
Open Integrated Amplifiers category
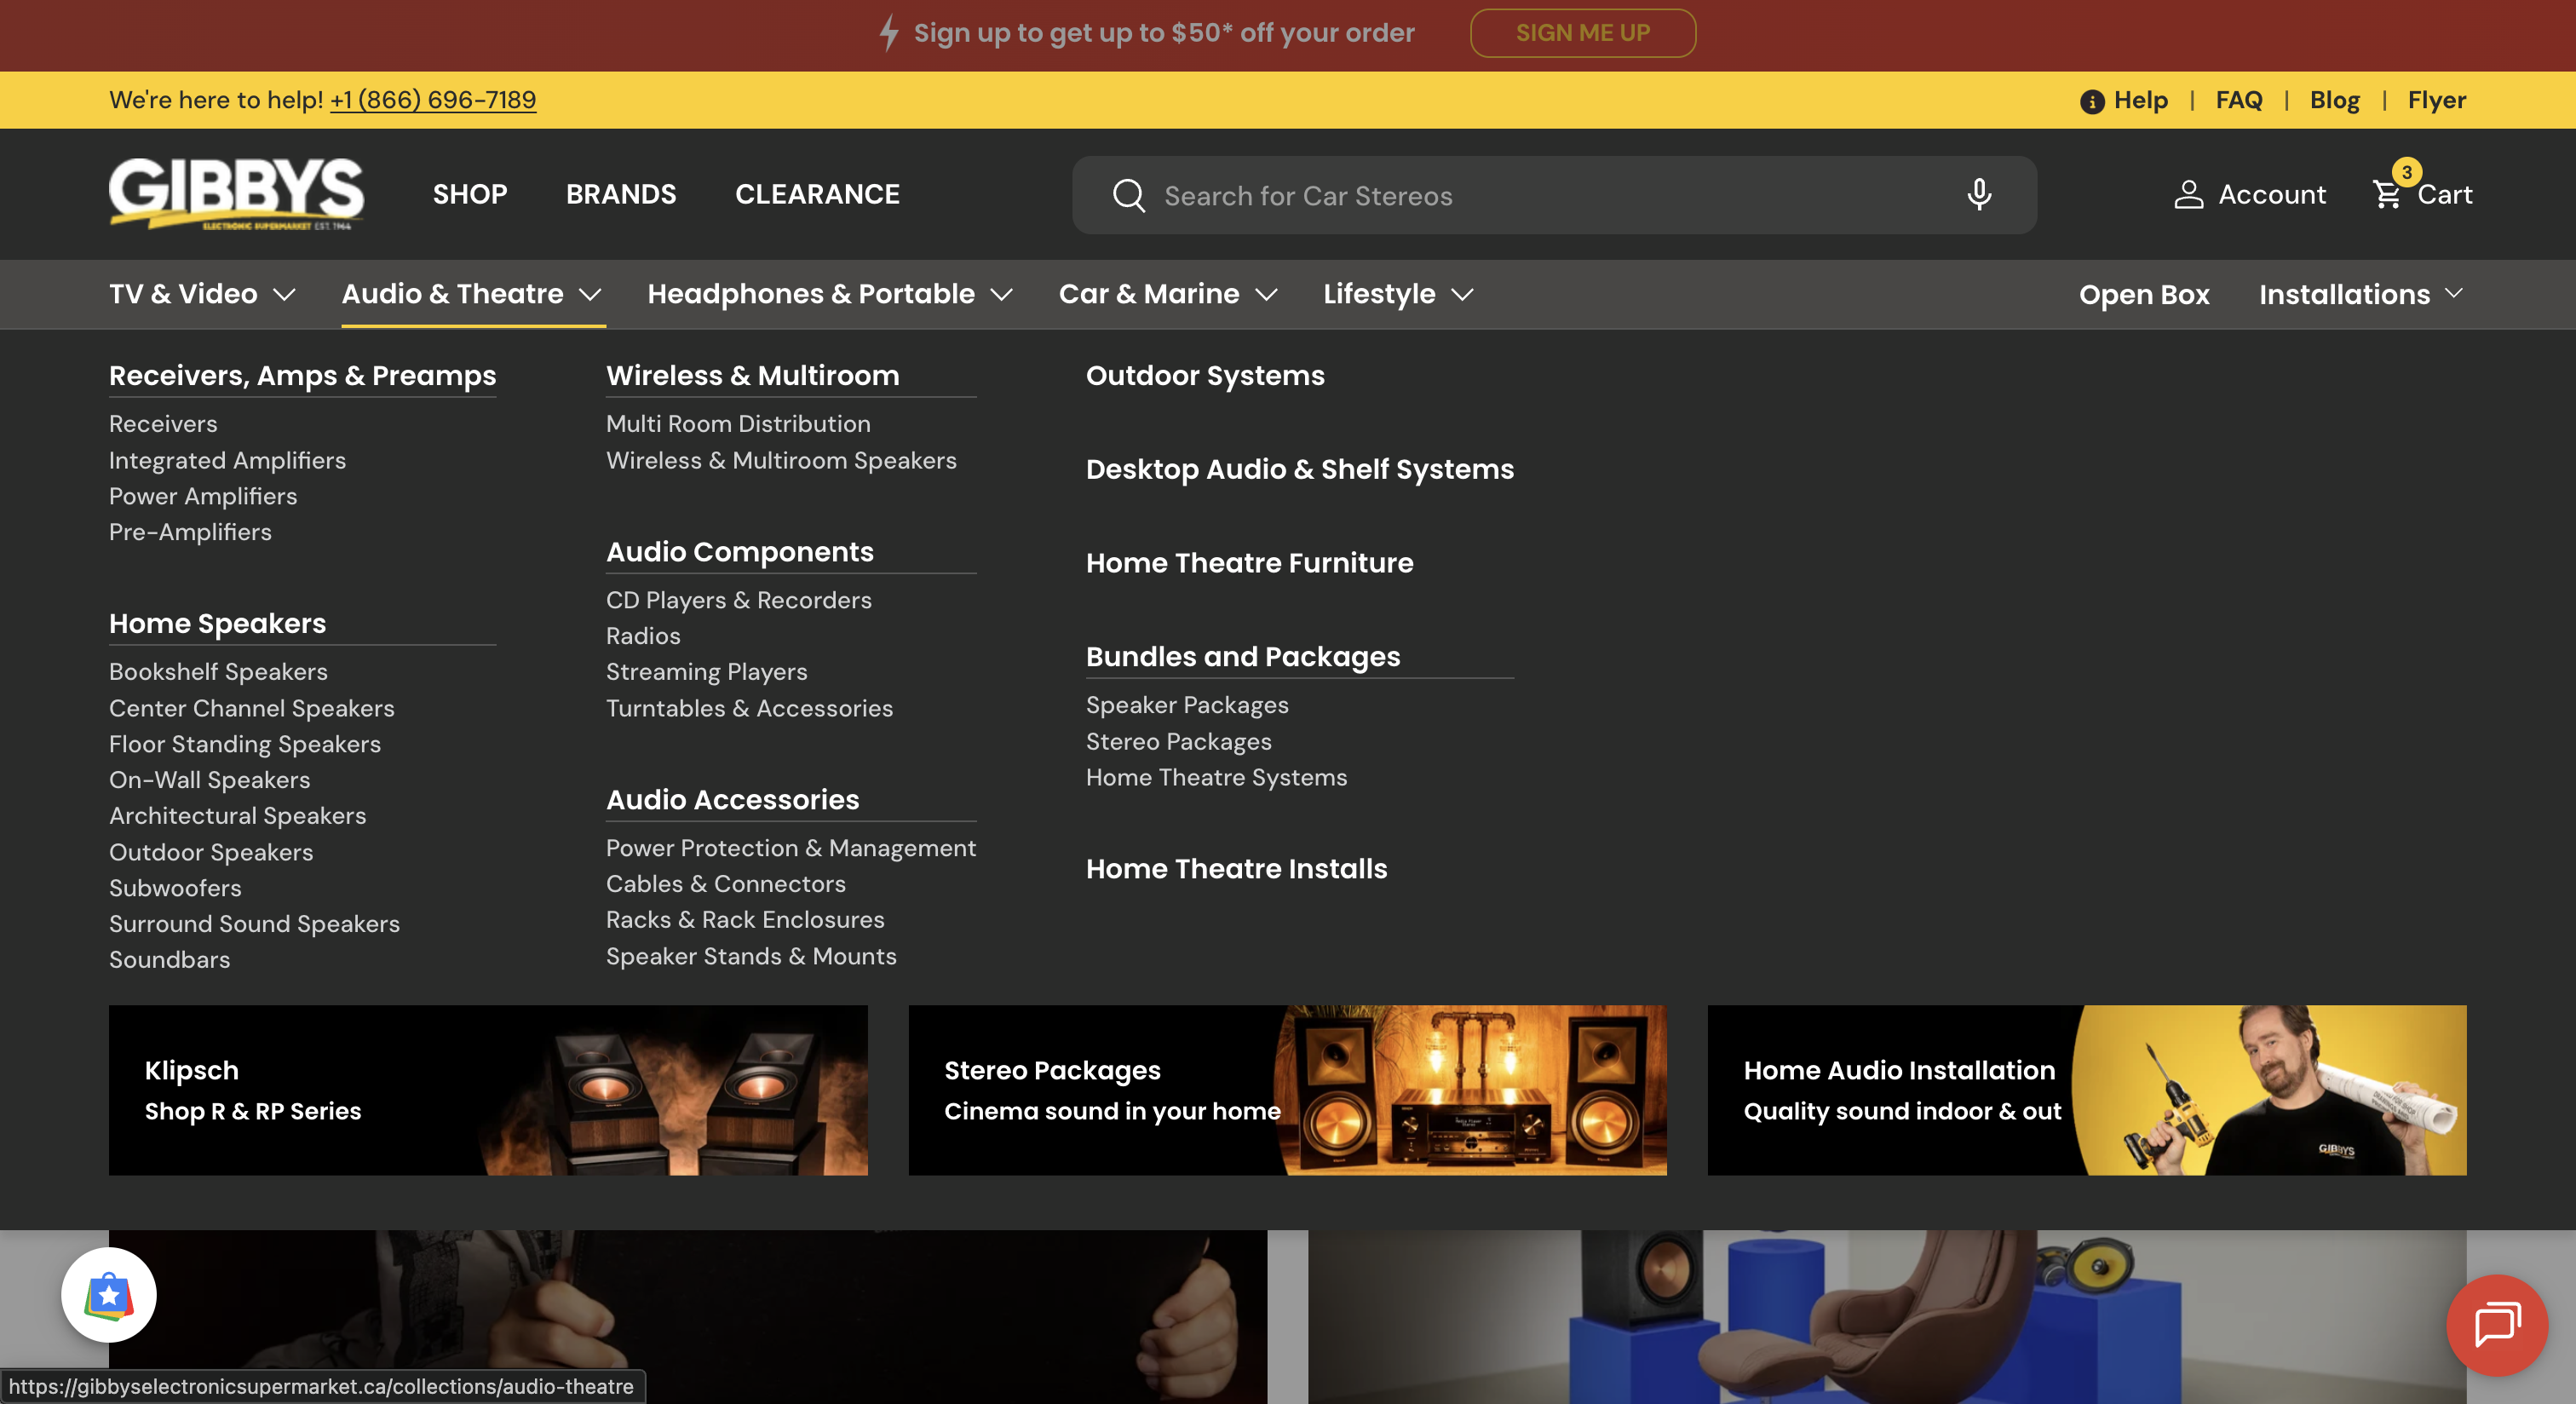[227, 460]
